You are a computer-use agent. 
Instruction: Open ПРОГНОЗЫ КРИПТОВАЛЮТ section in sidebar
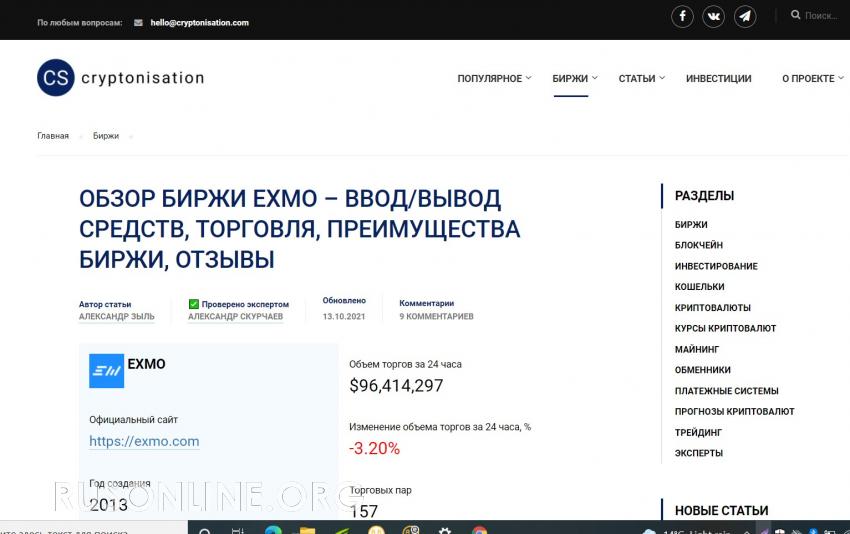click(x=735, y=411)
